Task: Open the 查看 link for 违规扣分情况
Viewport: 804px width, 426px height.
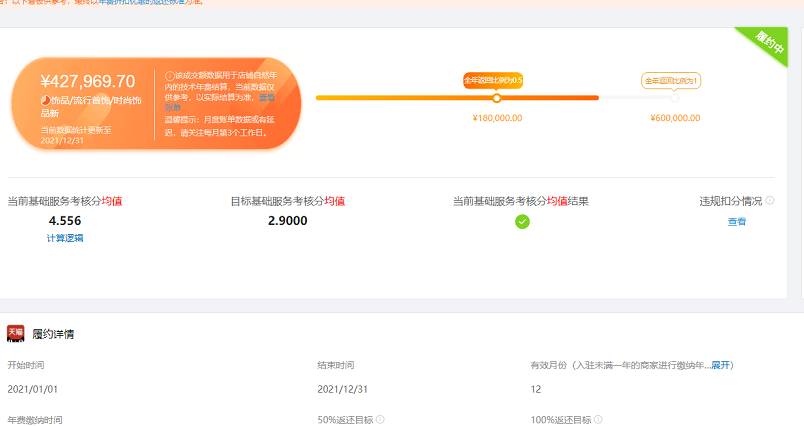Action: [x=737, y=221]
